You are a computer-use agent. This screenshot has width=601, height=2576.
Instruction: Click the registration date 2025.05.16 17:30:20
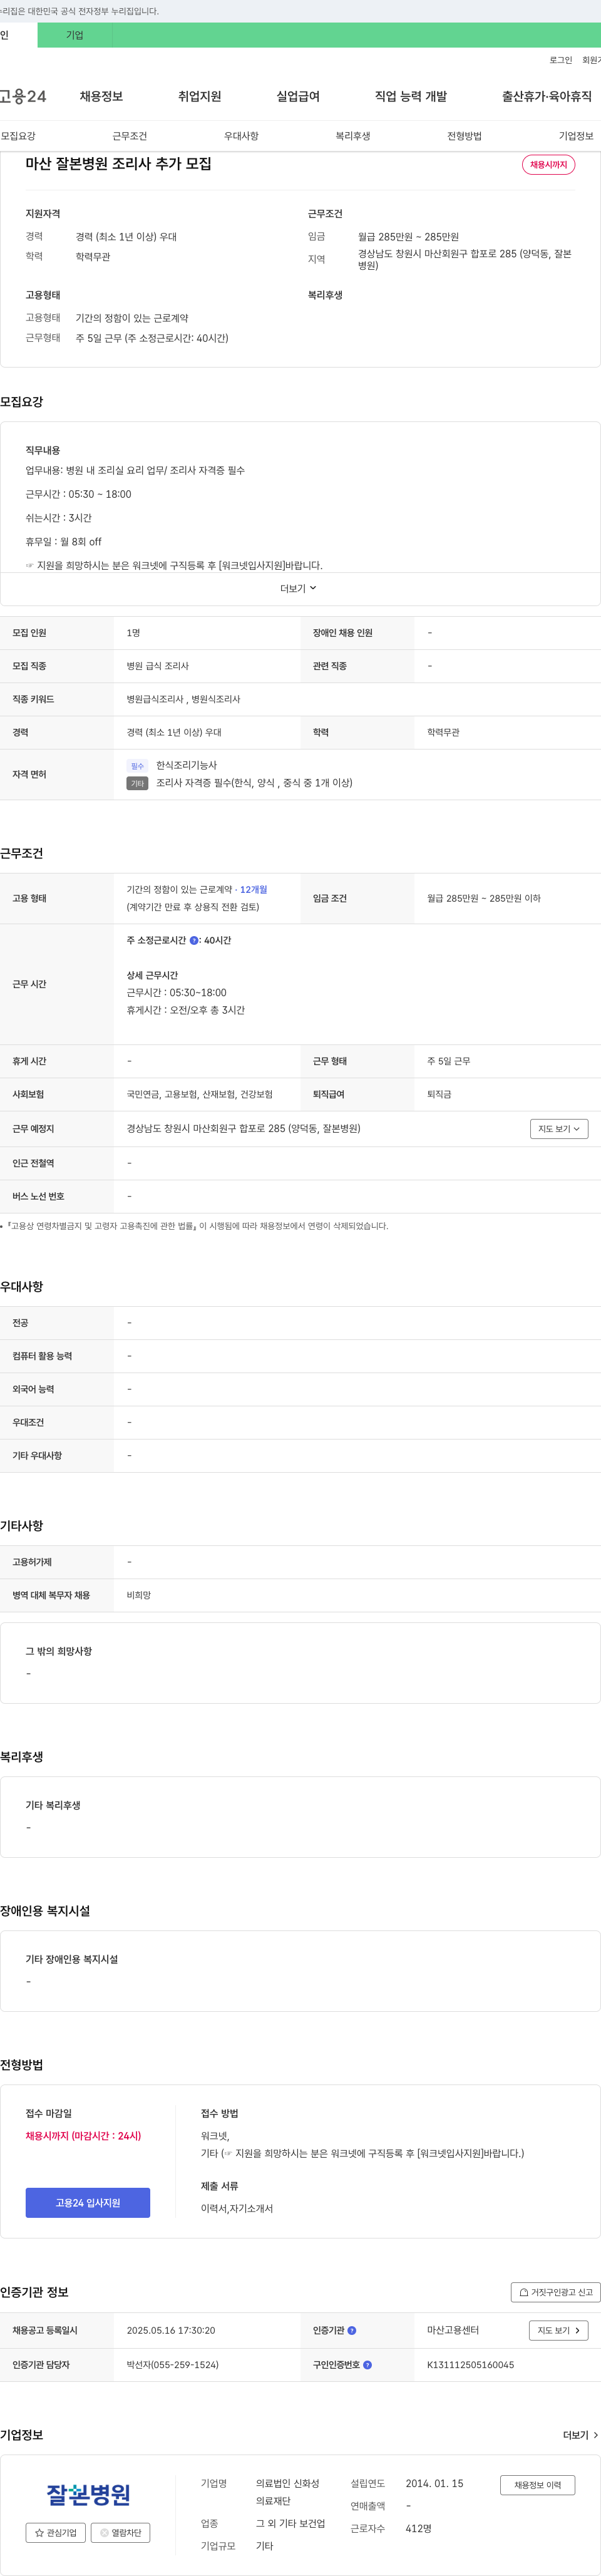(x=171, y=2330)
